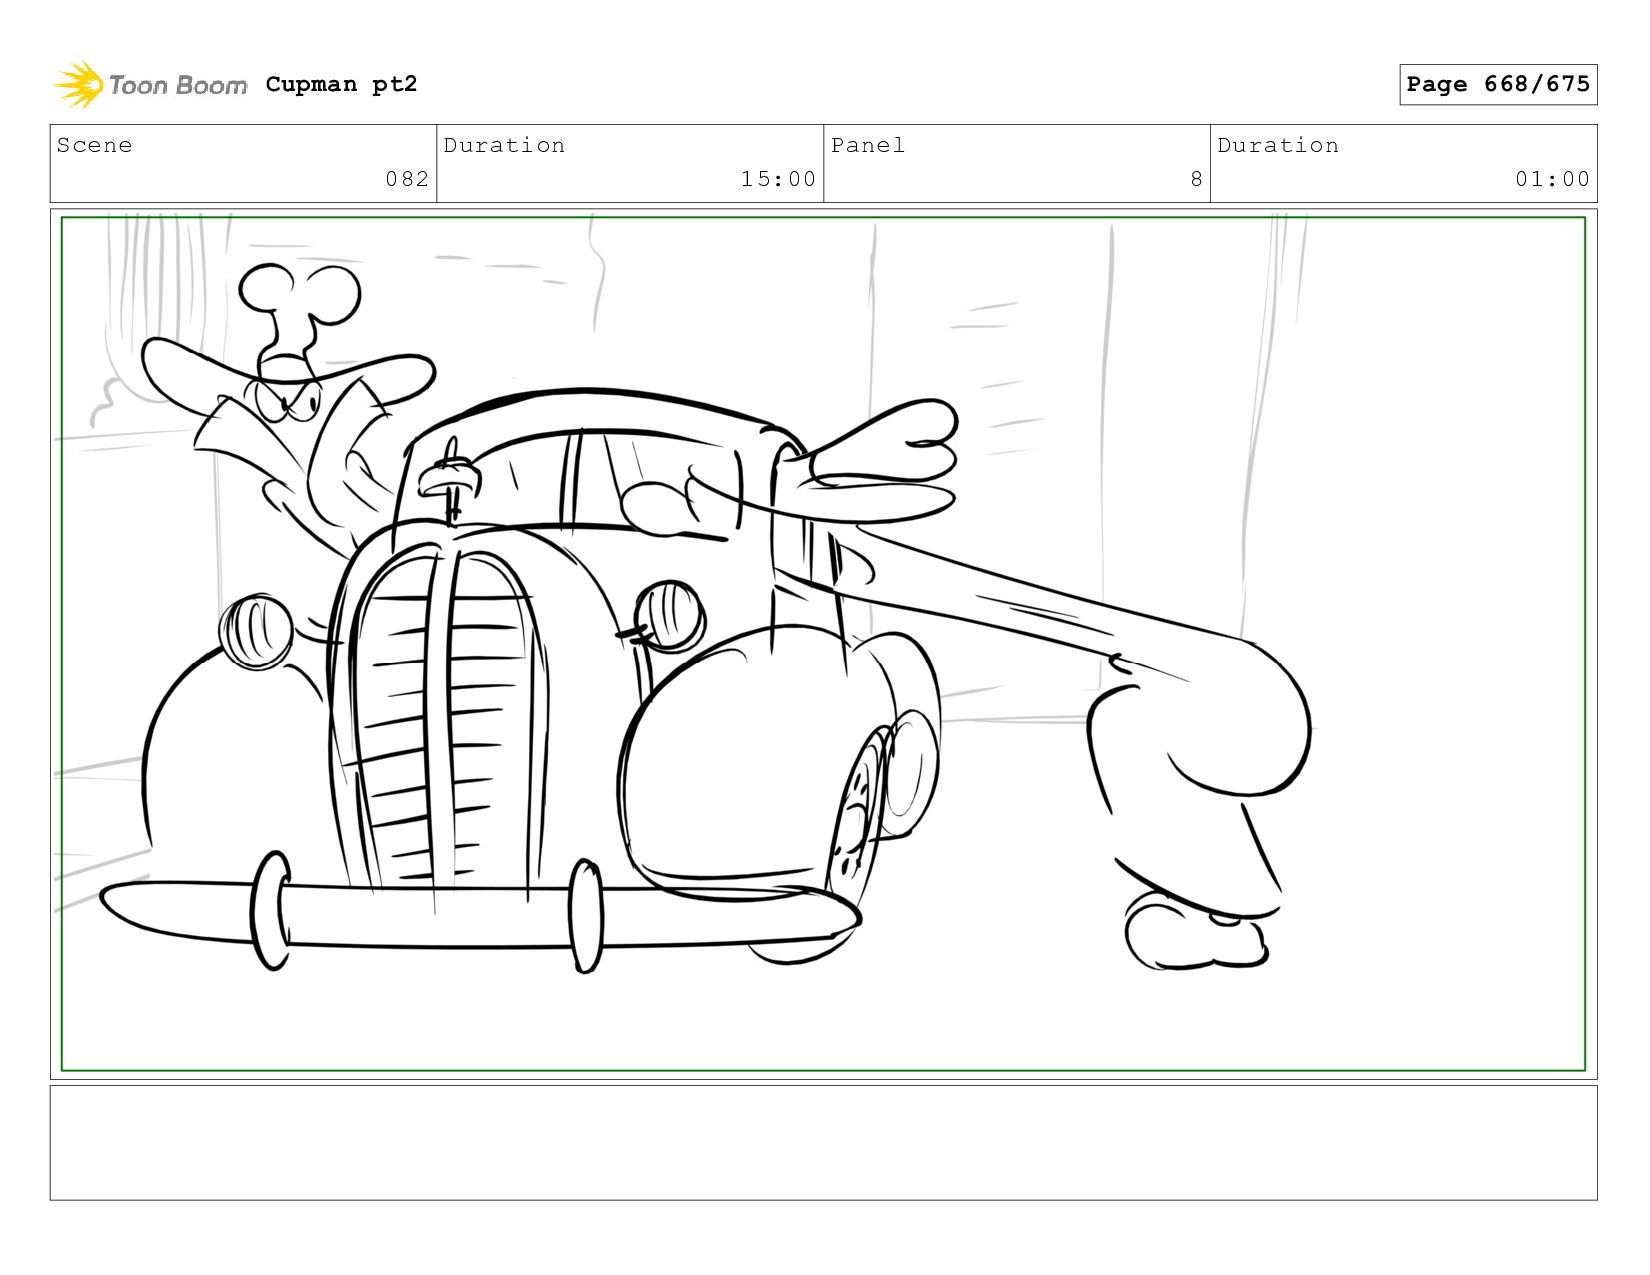Click the panel duration value '01:00'
The height and width of the screenshot is (1275, 1650).
pyautogui.click(x=1552, y=179)
